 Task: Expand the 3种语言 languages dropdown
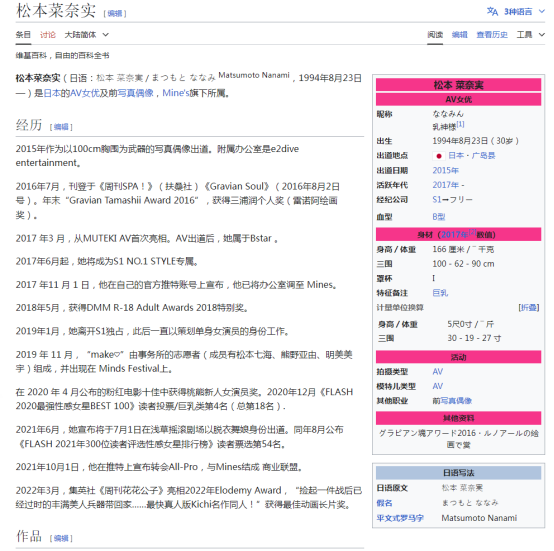pyautogui.click(x=524, y=12)
